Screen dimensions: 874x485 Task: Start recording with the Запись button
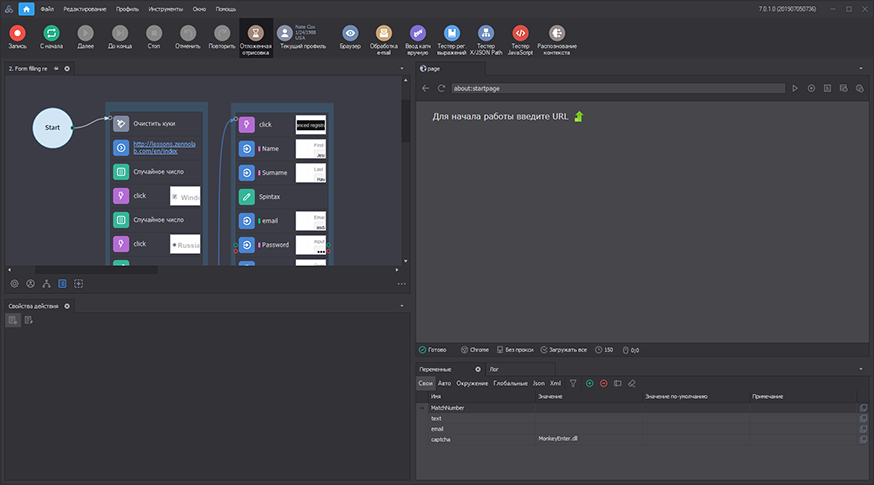(x=17, y=37)
